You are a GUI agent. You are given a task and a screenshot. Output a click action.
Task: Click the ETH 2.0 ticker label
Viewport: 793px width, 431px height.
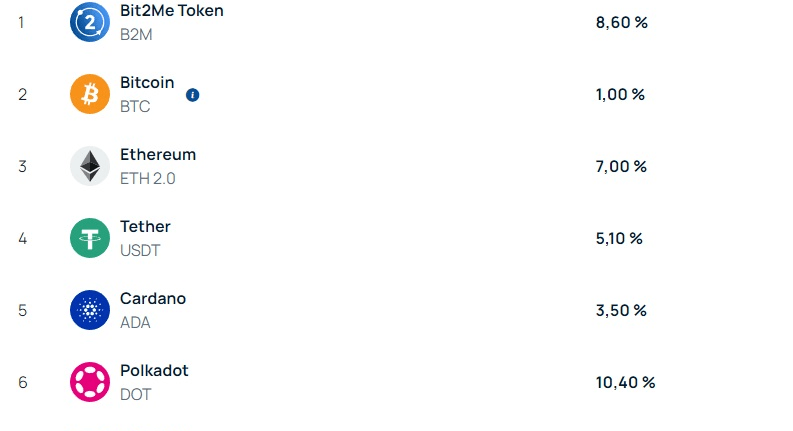click(x=148, y=178)
